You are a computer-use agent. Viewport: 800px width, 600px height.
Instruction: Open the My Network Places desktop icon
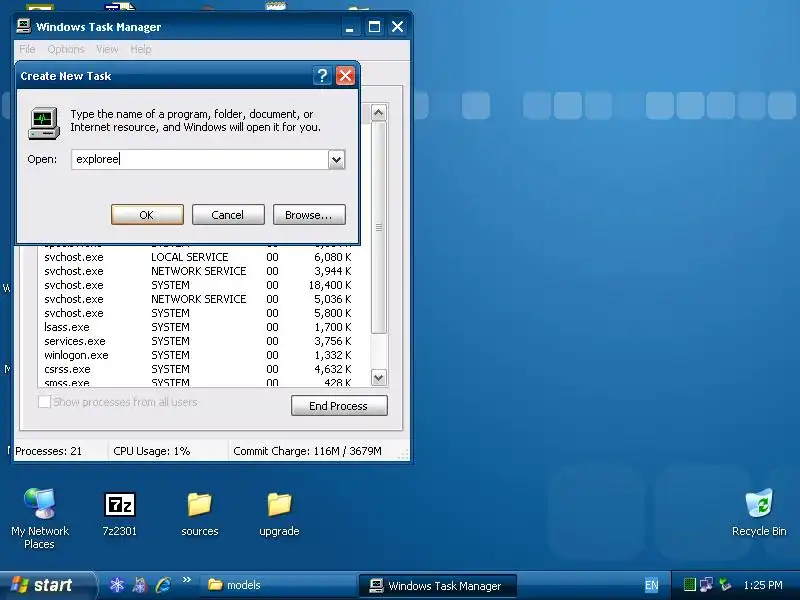[40, 517]
